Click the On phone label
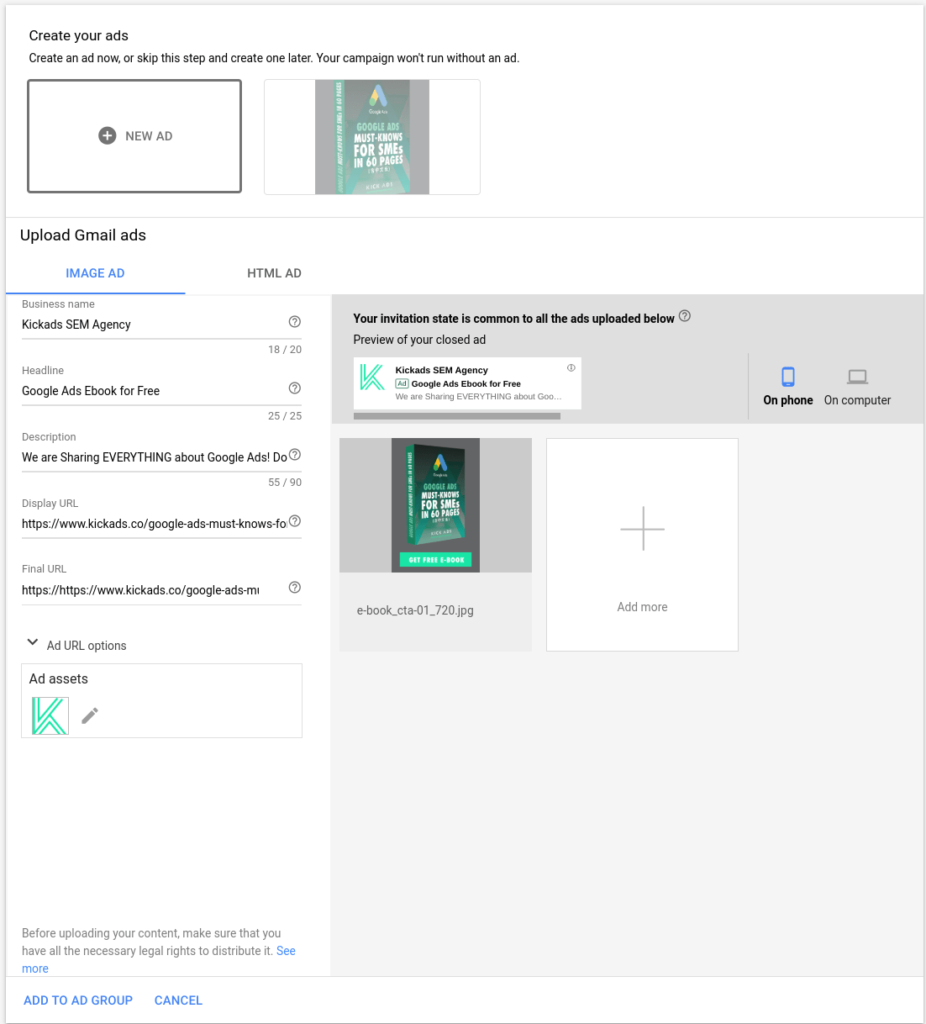Viewport: 926px width, 1024px height. coord(788,400)
